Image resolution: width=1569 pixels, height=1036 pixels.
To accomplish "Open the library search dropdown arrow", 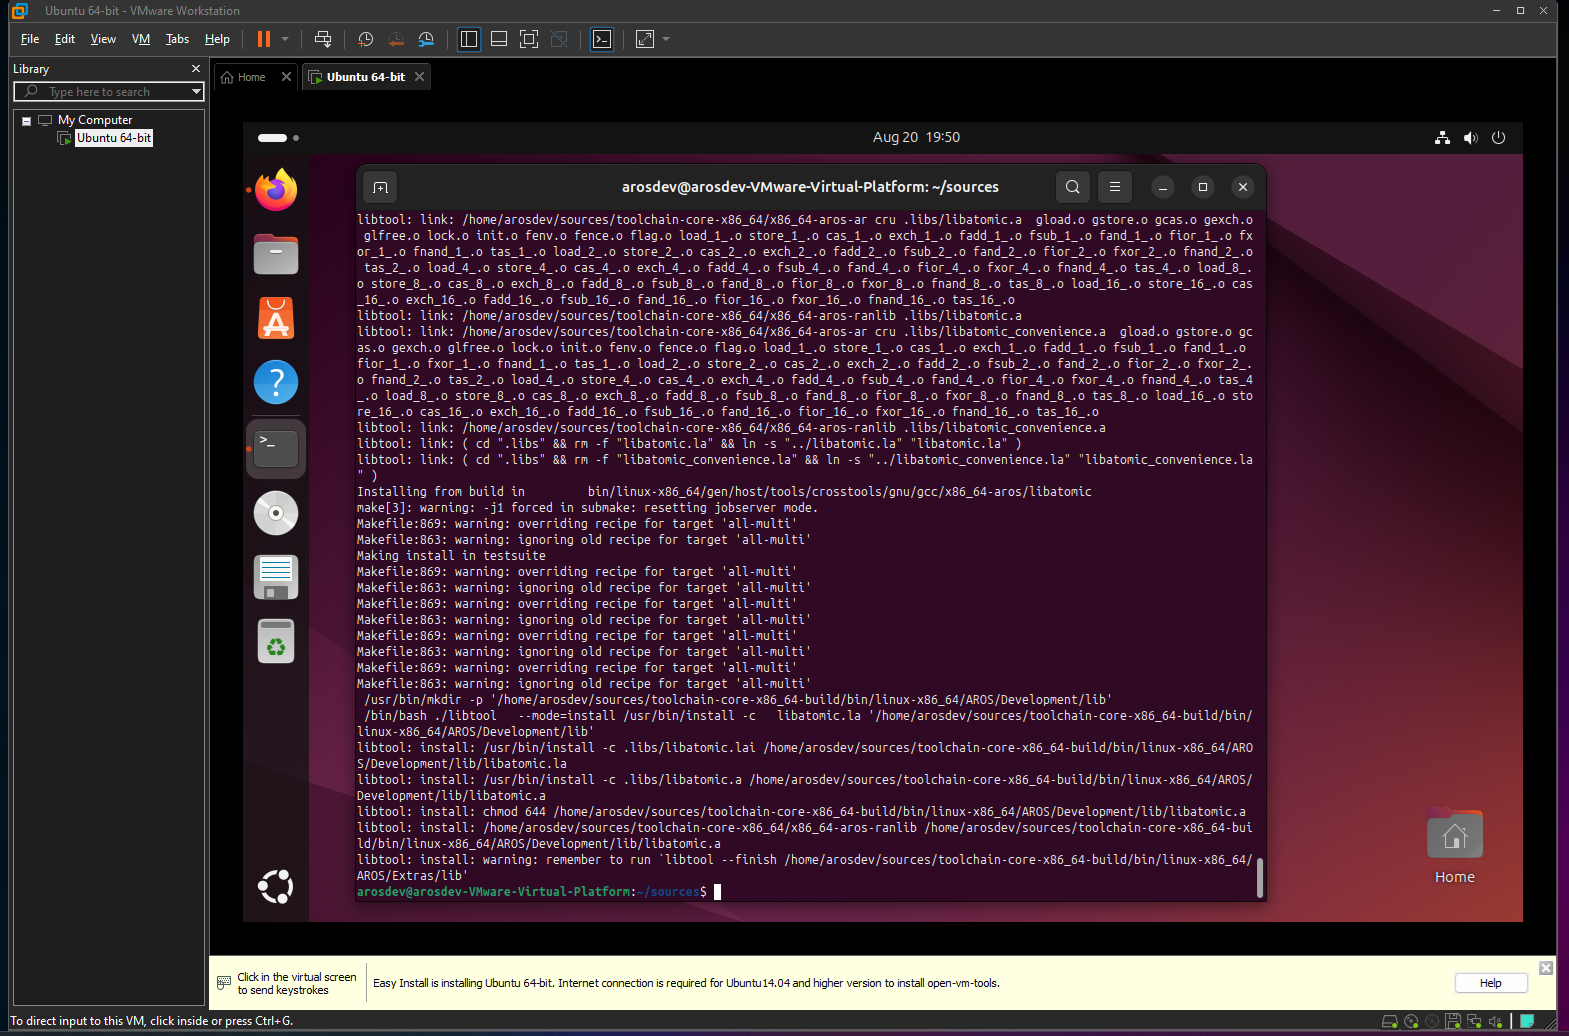I will coord(196,92).
